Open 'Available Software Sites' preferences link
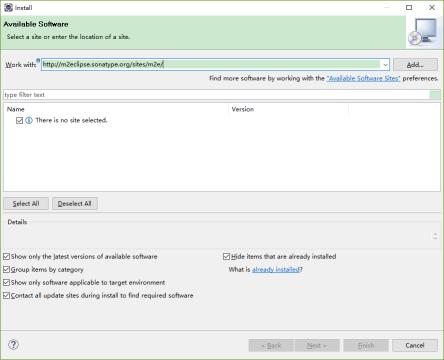 click(363, 78)
